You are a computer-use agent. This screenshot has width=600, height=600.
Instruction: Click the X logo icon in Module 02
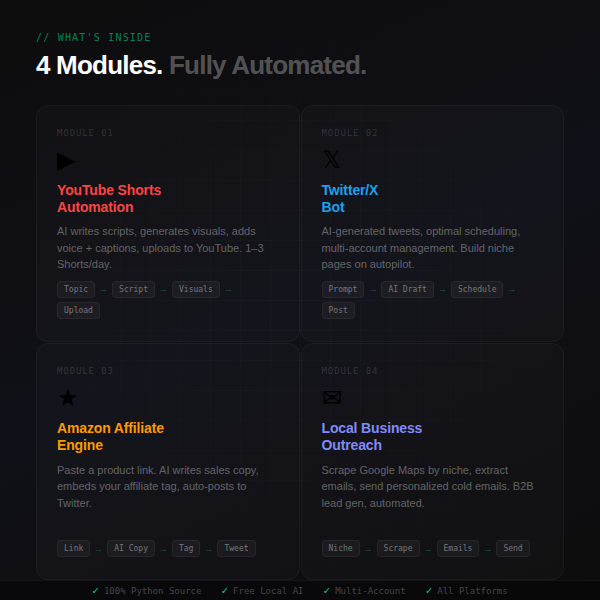click(x=331, y=160)
